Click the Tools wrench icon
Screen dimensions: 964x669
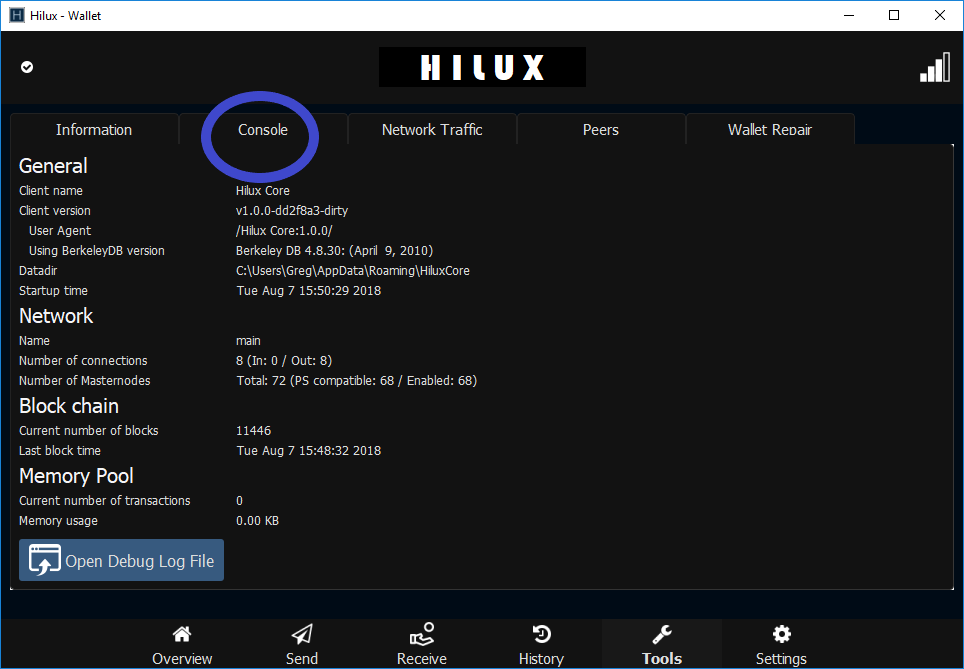click(662, 633)
